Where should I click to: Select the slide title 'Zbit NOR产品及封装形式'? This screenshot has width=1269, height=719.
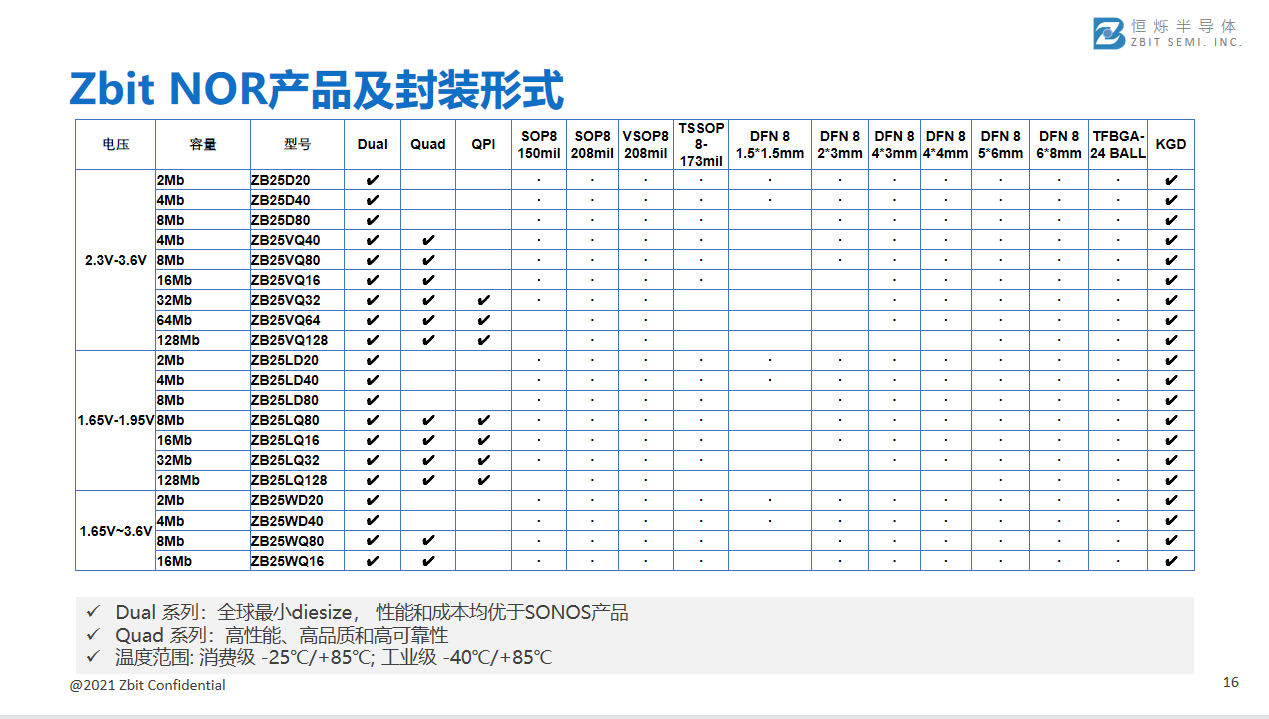click(316, 89)
